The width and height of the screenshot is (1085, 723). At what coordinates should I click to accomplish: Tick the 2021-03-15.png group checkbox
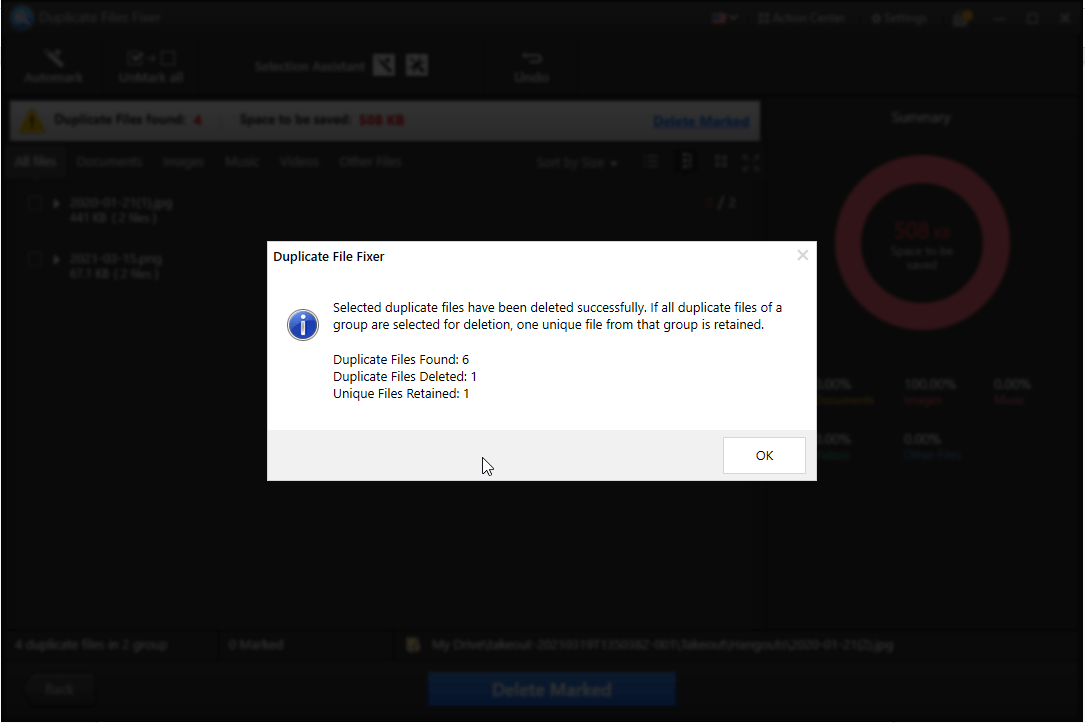35,260
